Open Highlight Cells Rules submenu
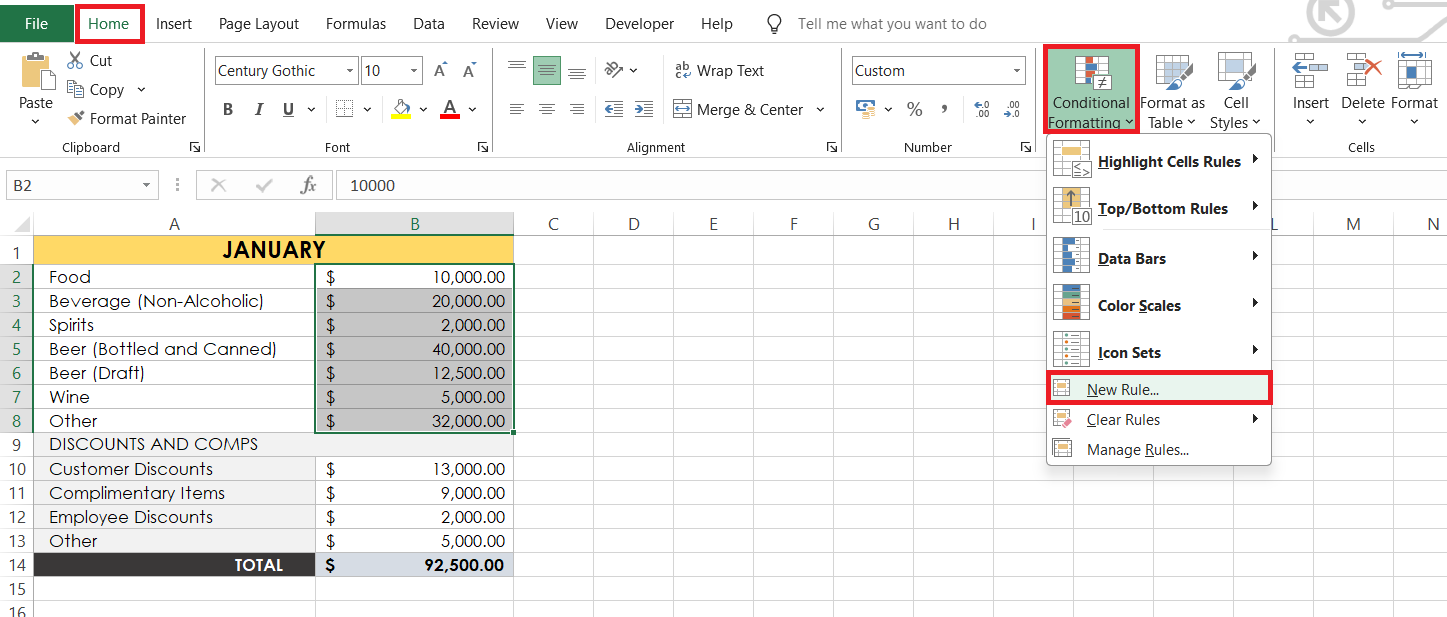 coord(1158,162)
